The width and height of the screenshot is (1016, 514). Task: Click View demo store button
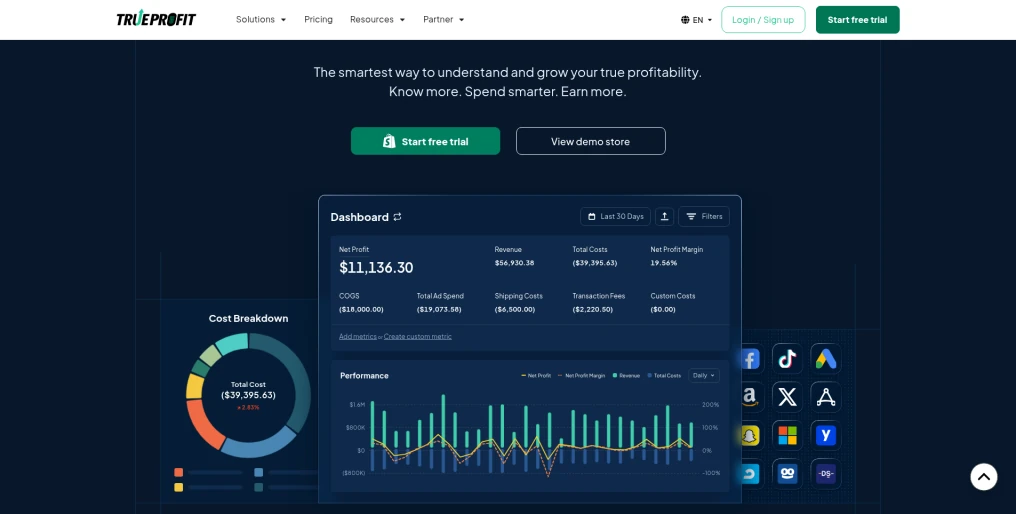590,141
